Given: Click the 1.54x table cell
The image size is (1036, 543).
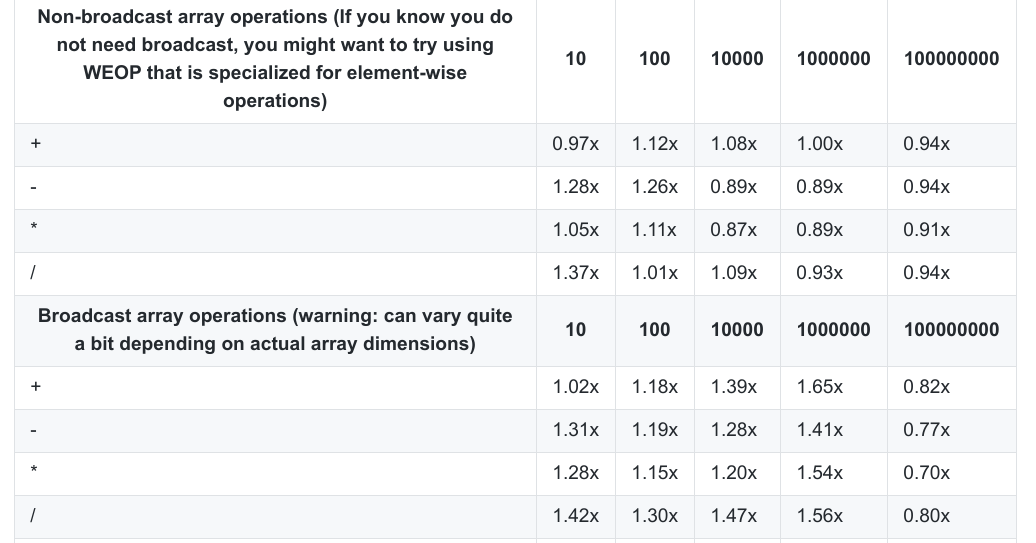Looking at the screenshot, I should [820, 473].
